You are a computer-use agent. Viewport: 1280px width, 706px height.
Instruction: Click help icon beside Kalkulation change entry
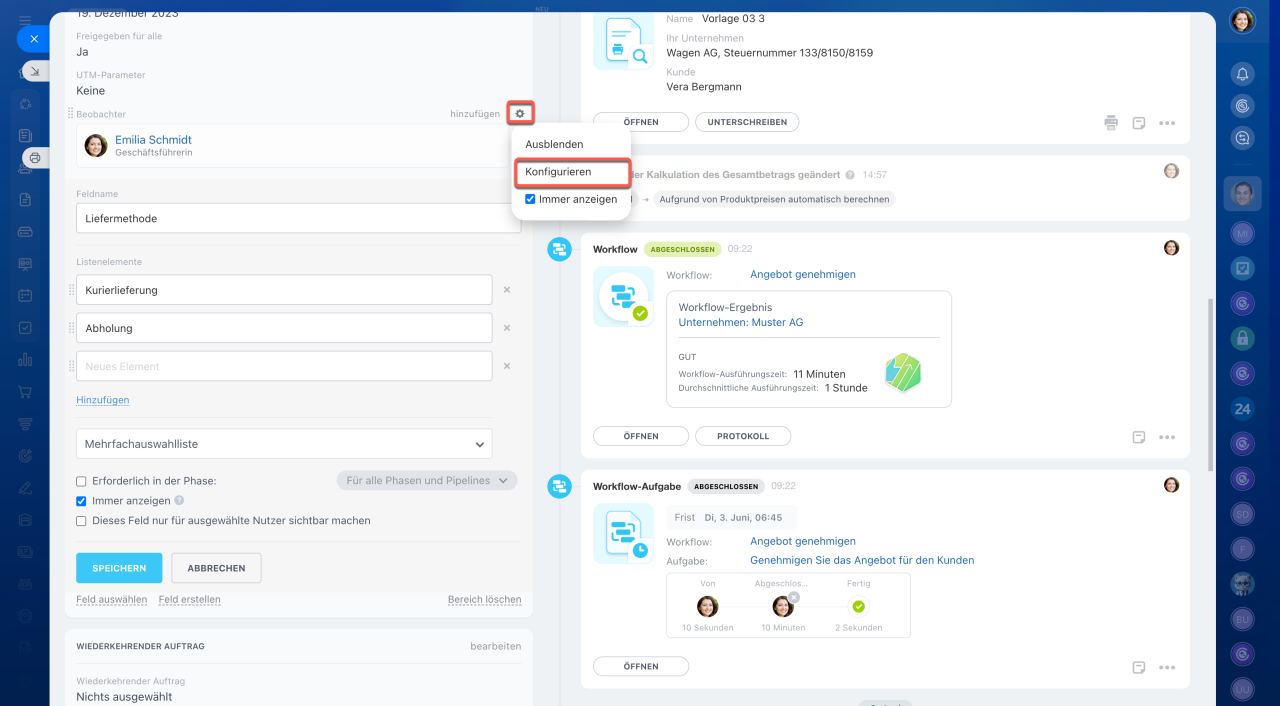pyautogui.click(x=850, y=175)
